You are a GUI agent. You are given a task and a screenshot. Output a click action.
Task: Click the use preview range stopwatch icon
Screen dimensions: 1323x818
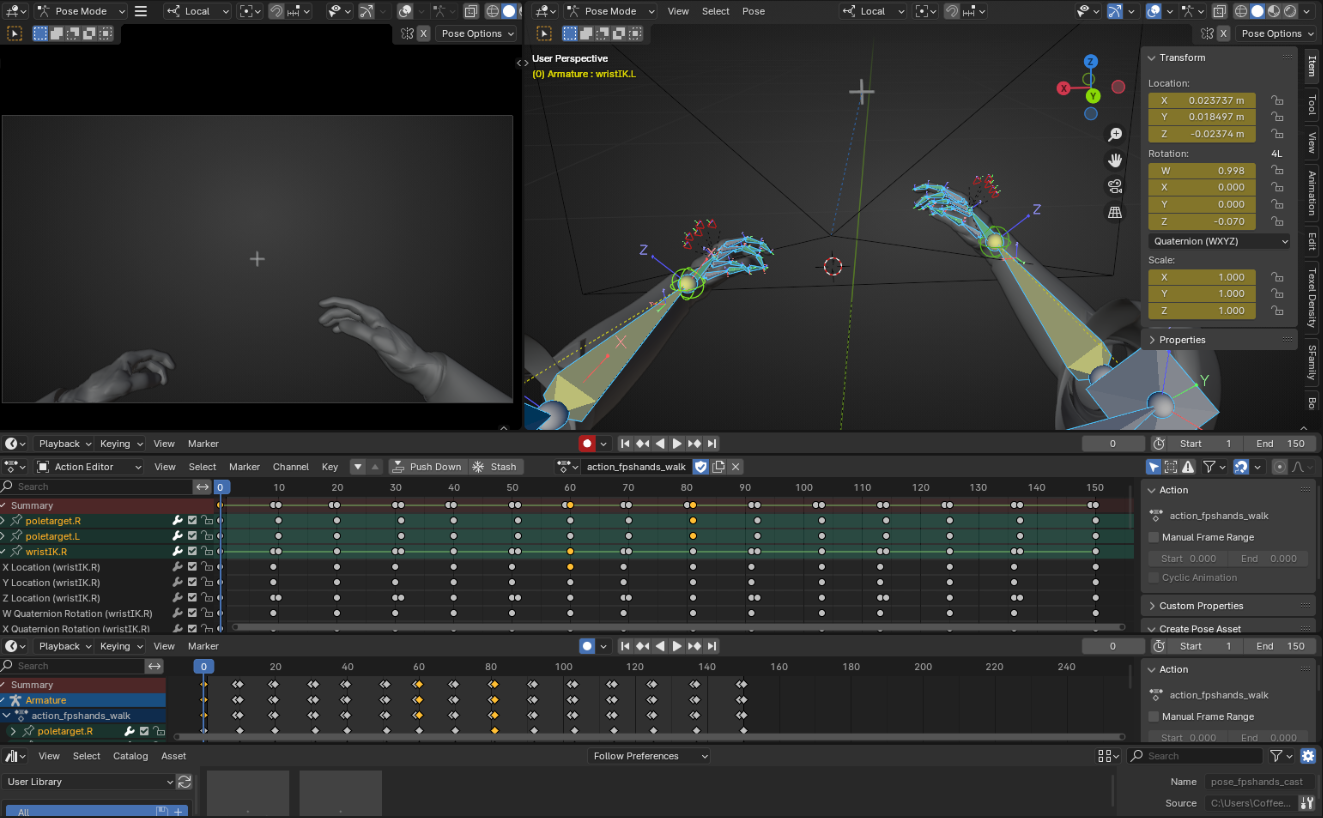click(x=1159, y=444)
